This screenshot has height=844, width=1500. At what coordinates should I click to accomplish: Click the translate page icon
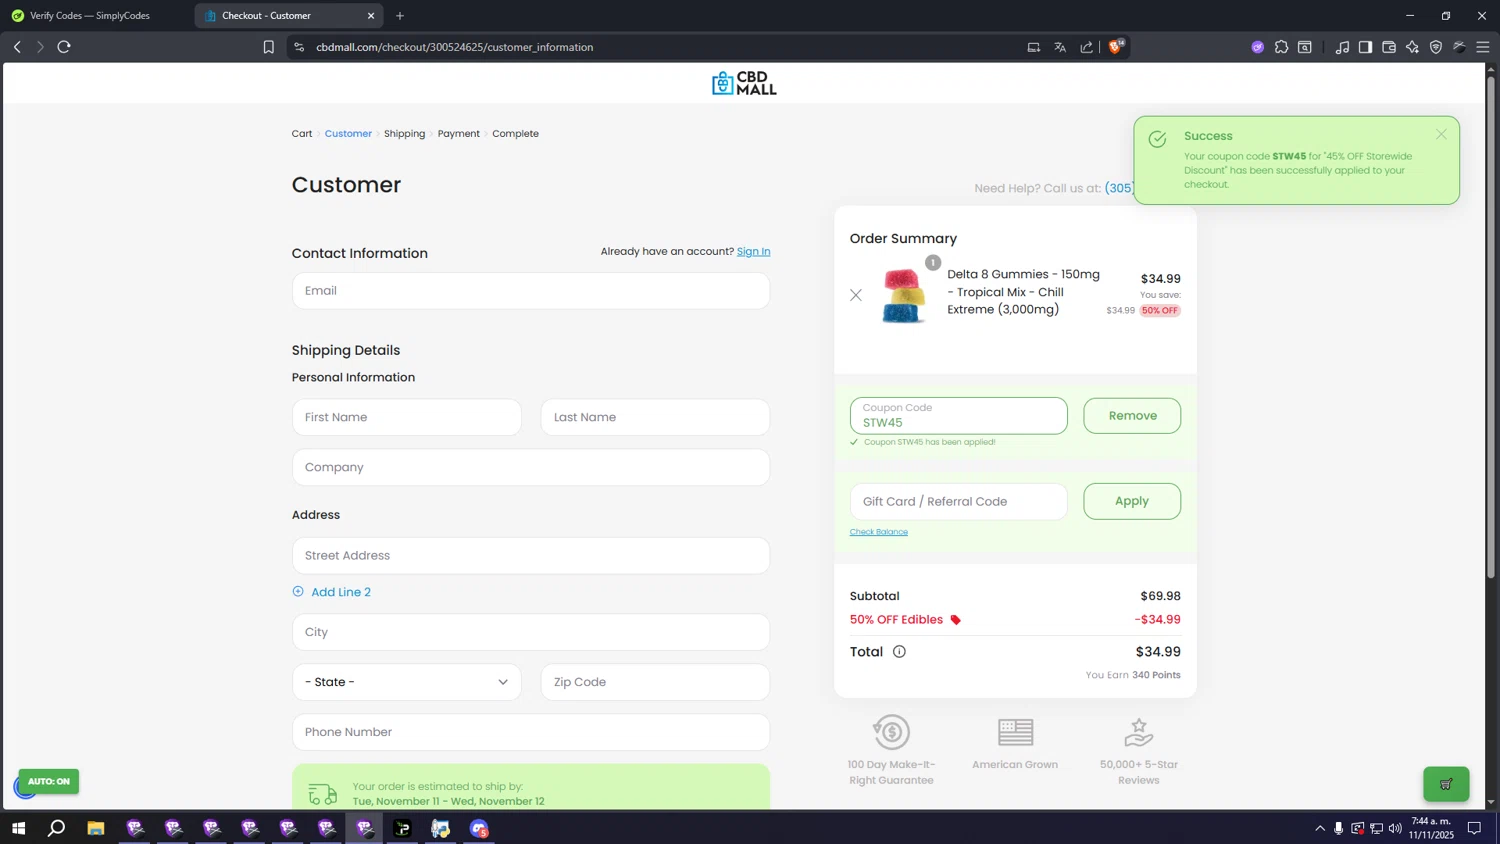[1060, 47]
